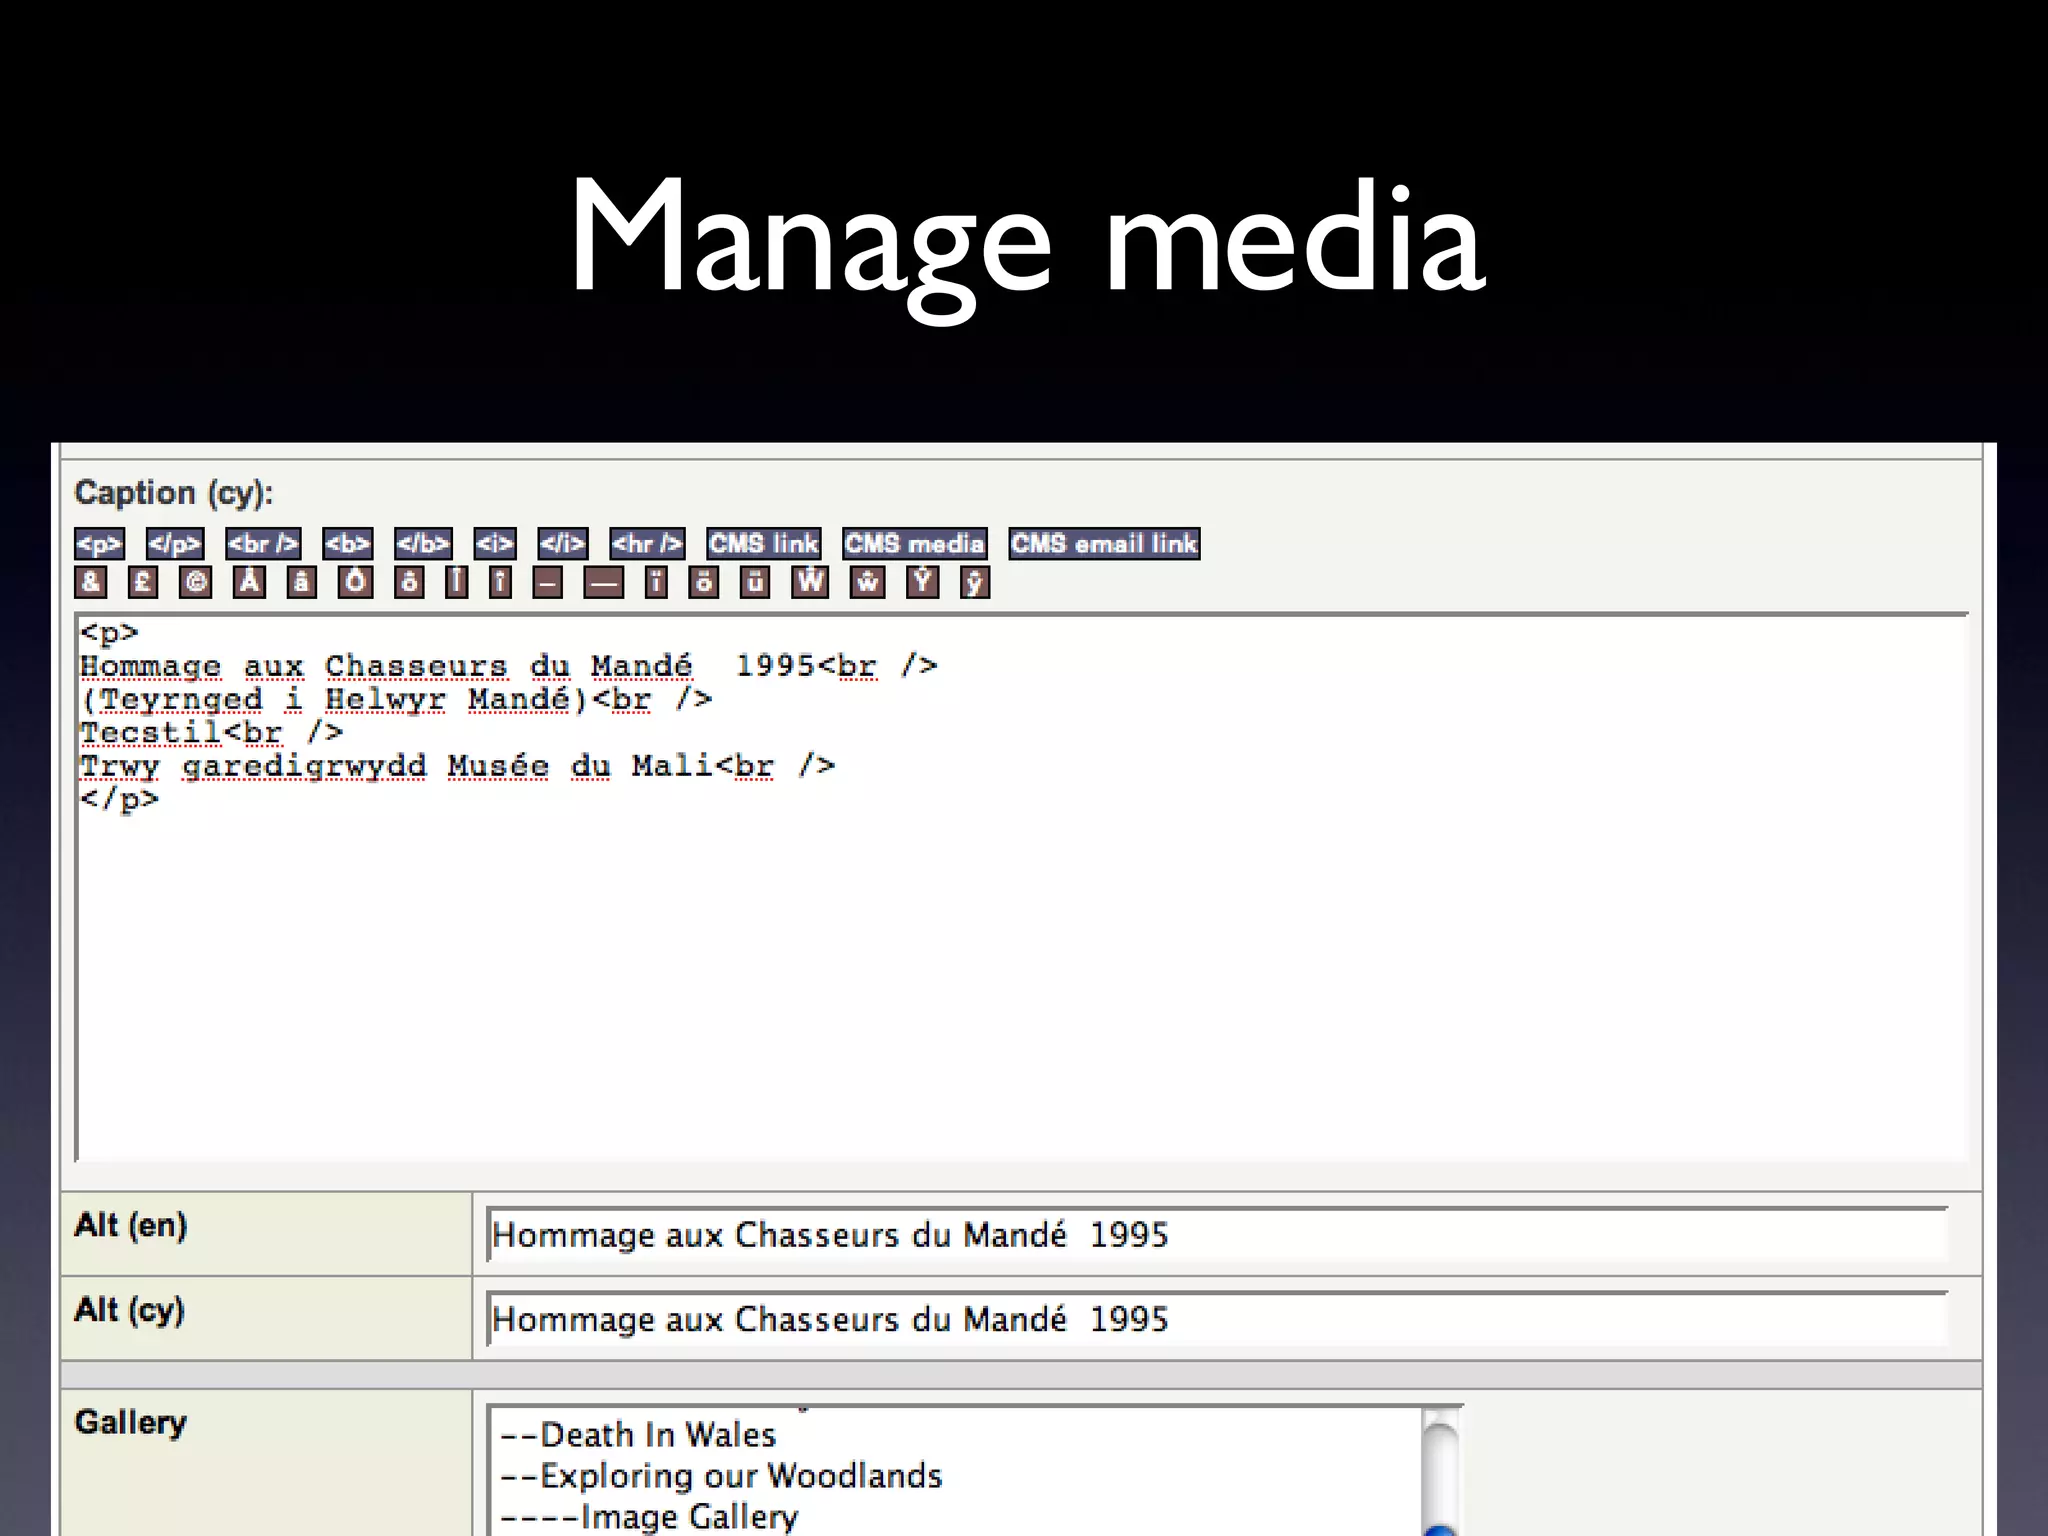Insert a <br /> line break tag
Screen dimensions: 2048x1536
(x=263, y=544)
